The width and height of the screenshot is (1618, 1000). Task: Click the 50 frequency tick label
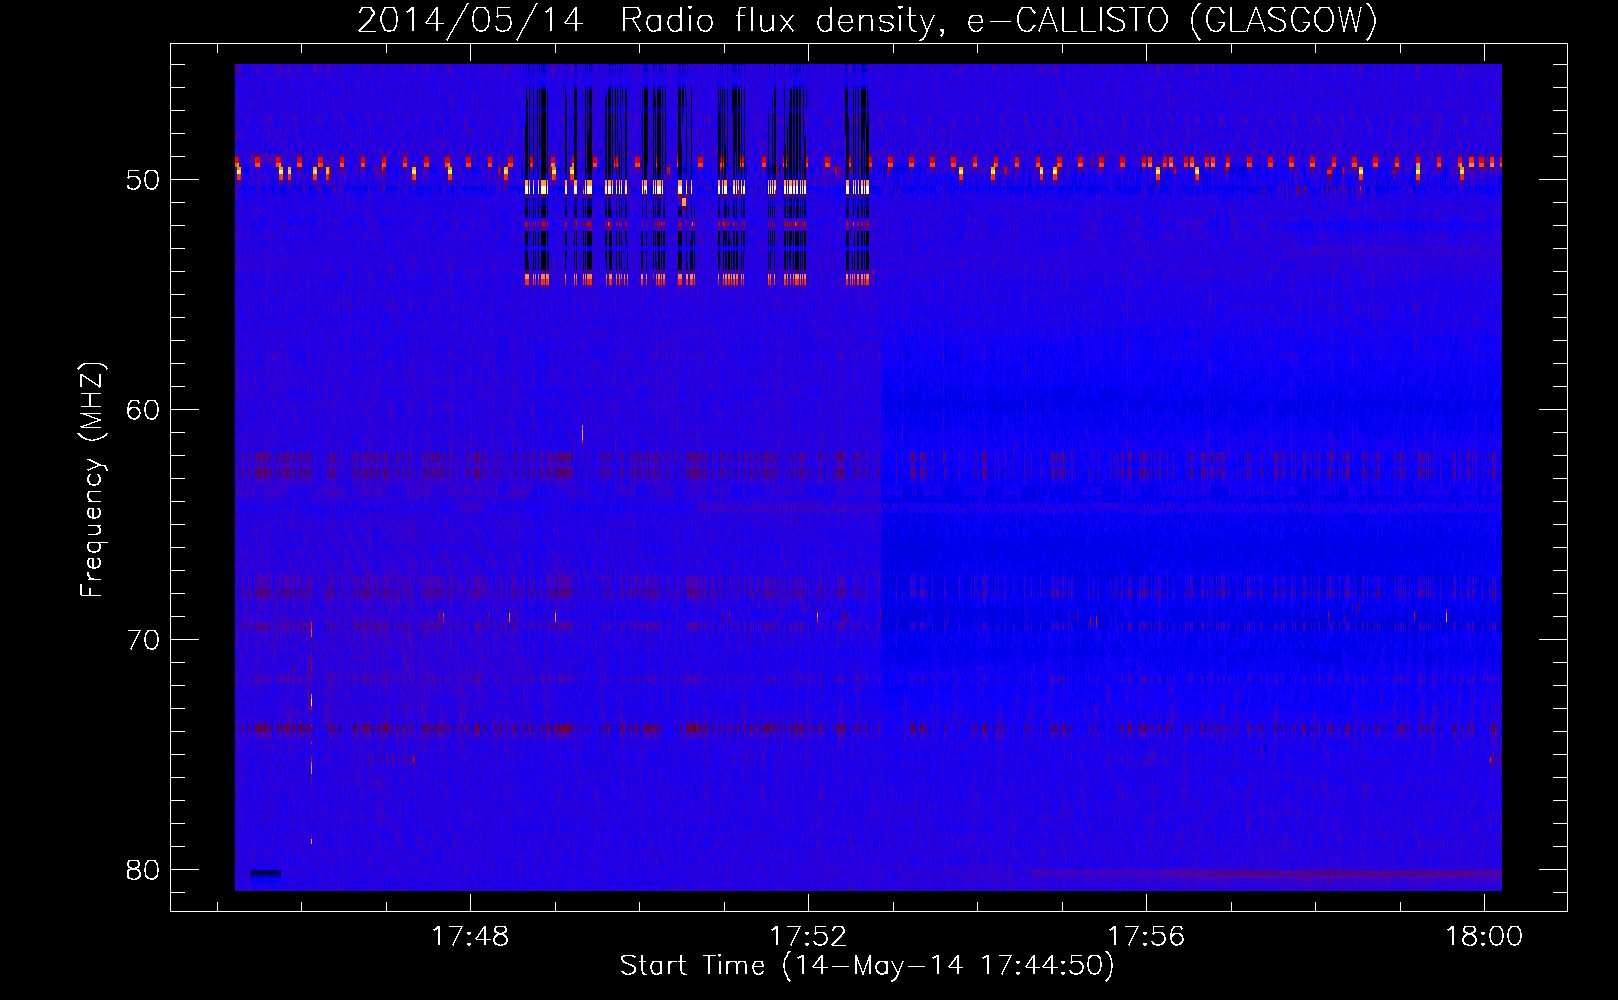click(143, 181)
